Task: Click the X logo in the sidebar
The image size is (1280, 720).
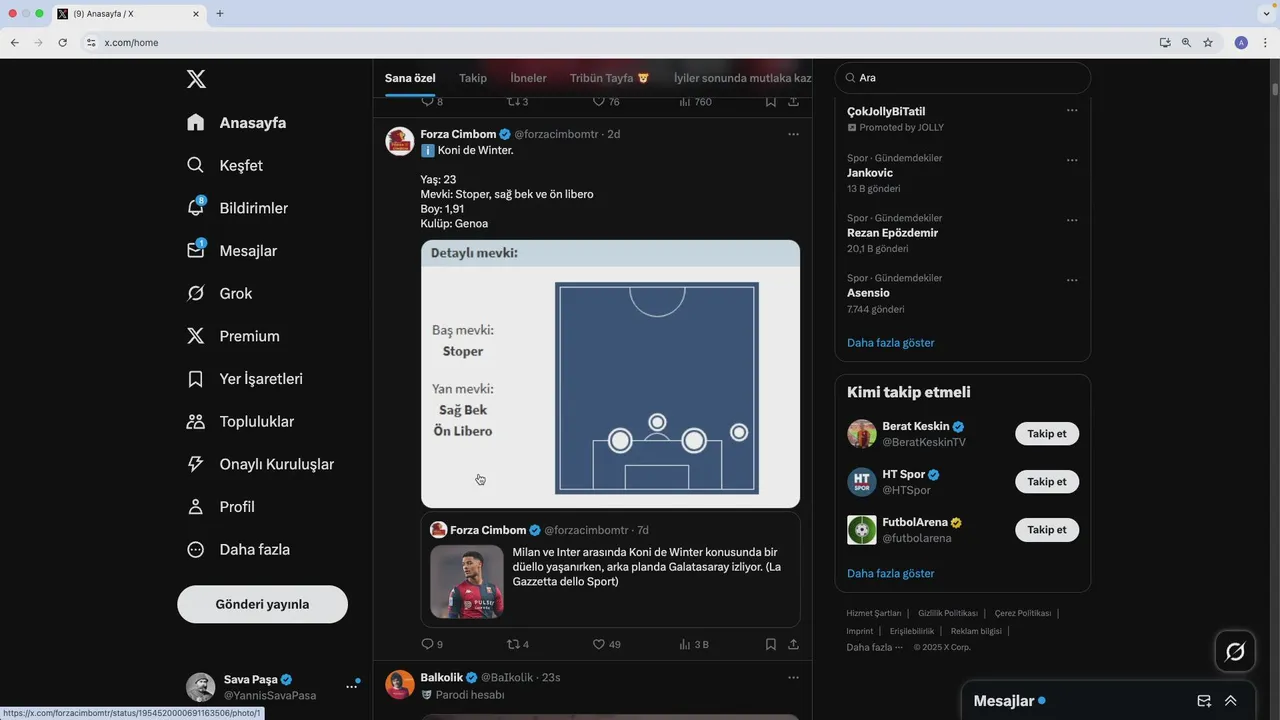Action: (196, 79)
